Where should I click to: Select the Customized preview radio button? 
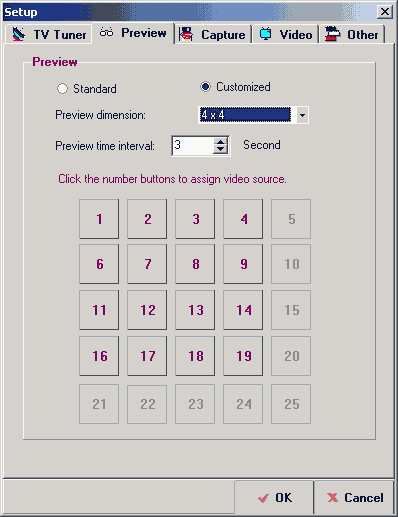205,87
